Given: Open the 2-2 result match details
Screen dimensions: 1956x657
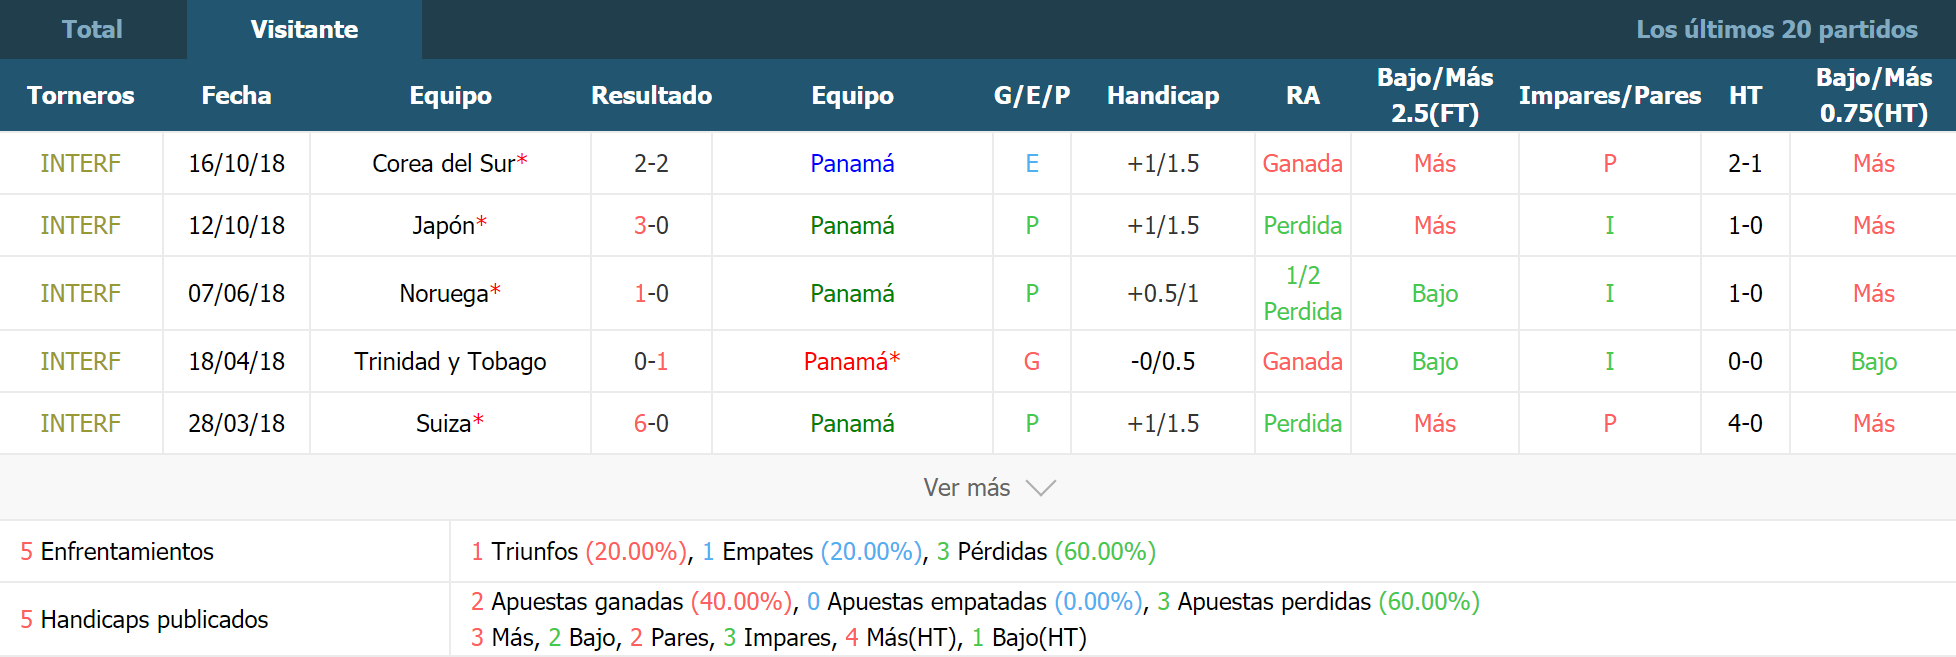Looking at the screenshot, I should point(651,163).
